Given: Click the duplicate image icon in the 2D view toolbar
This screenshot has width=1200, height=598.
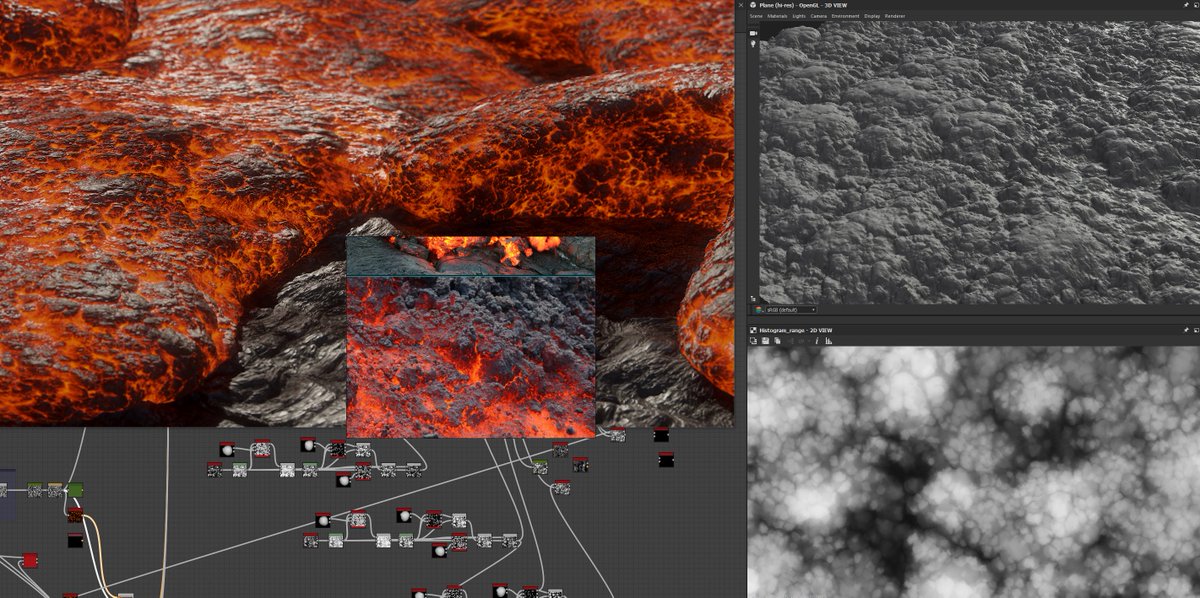Looking at the screenshot, I should (x=777, y=341).
